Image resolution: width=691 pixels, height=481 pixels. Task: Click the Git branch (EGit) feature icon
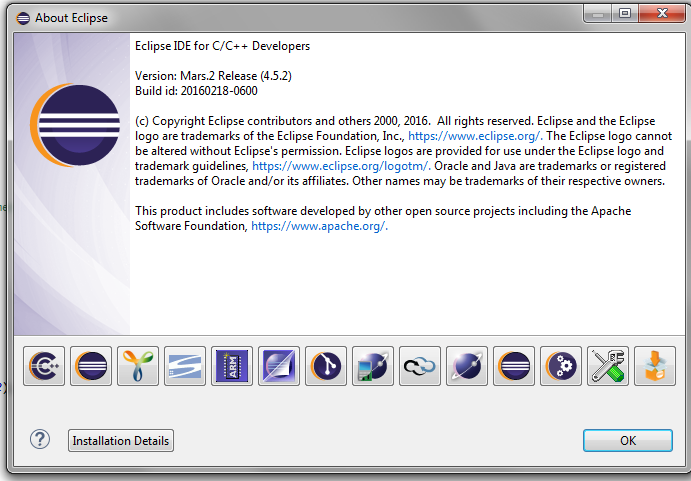[326, 366]
